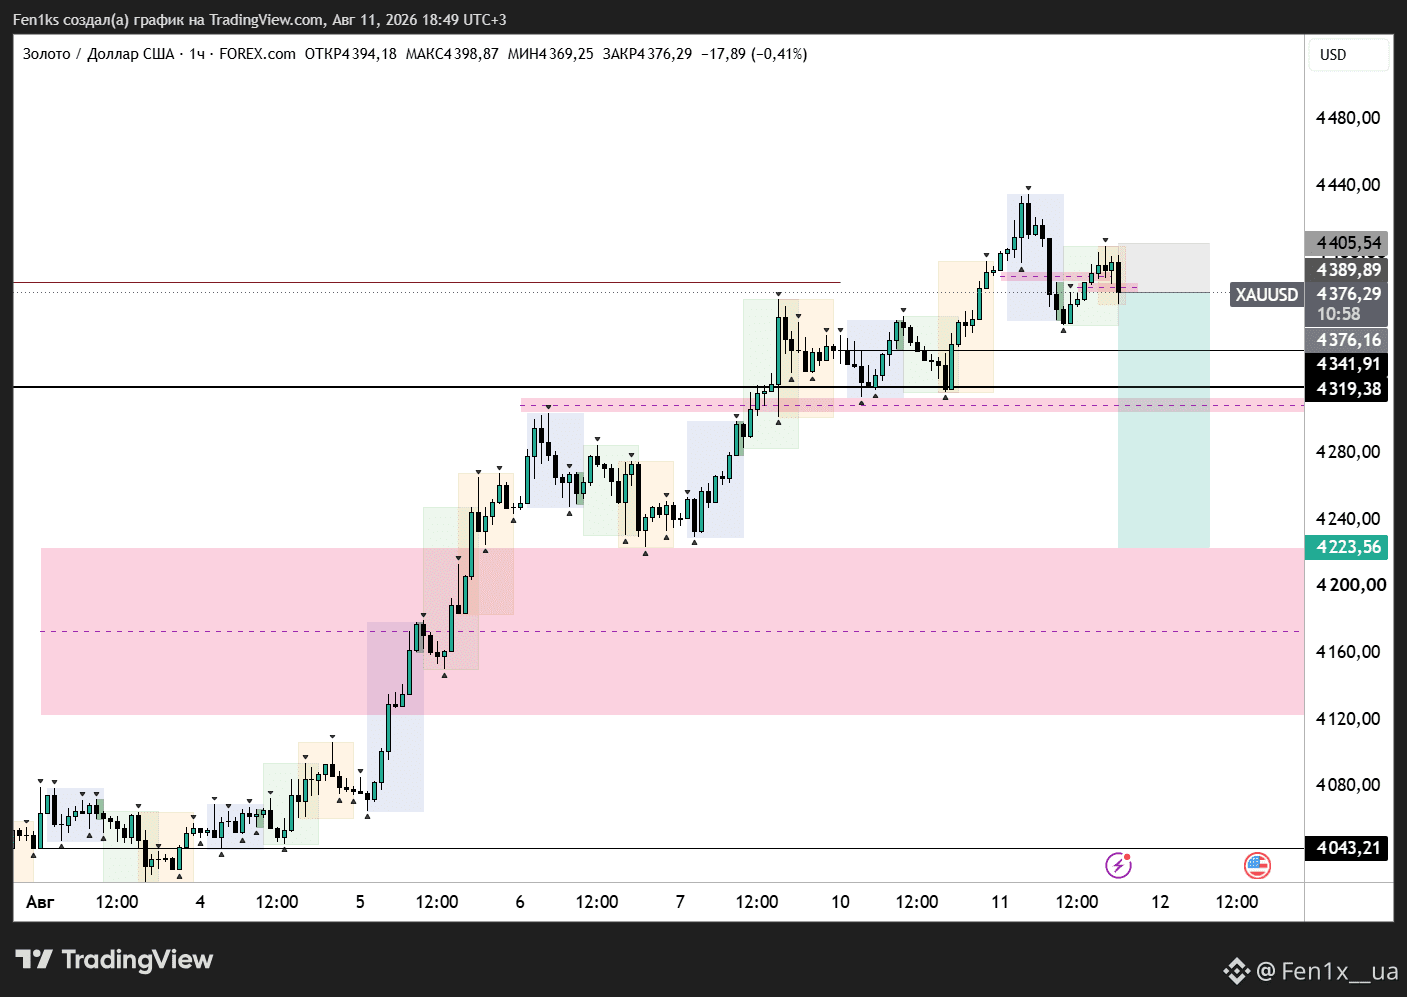Click the XAUUSD price label tag
Screen dimensions: 1407x997
pos(1266,294)
